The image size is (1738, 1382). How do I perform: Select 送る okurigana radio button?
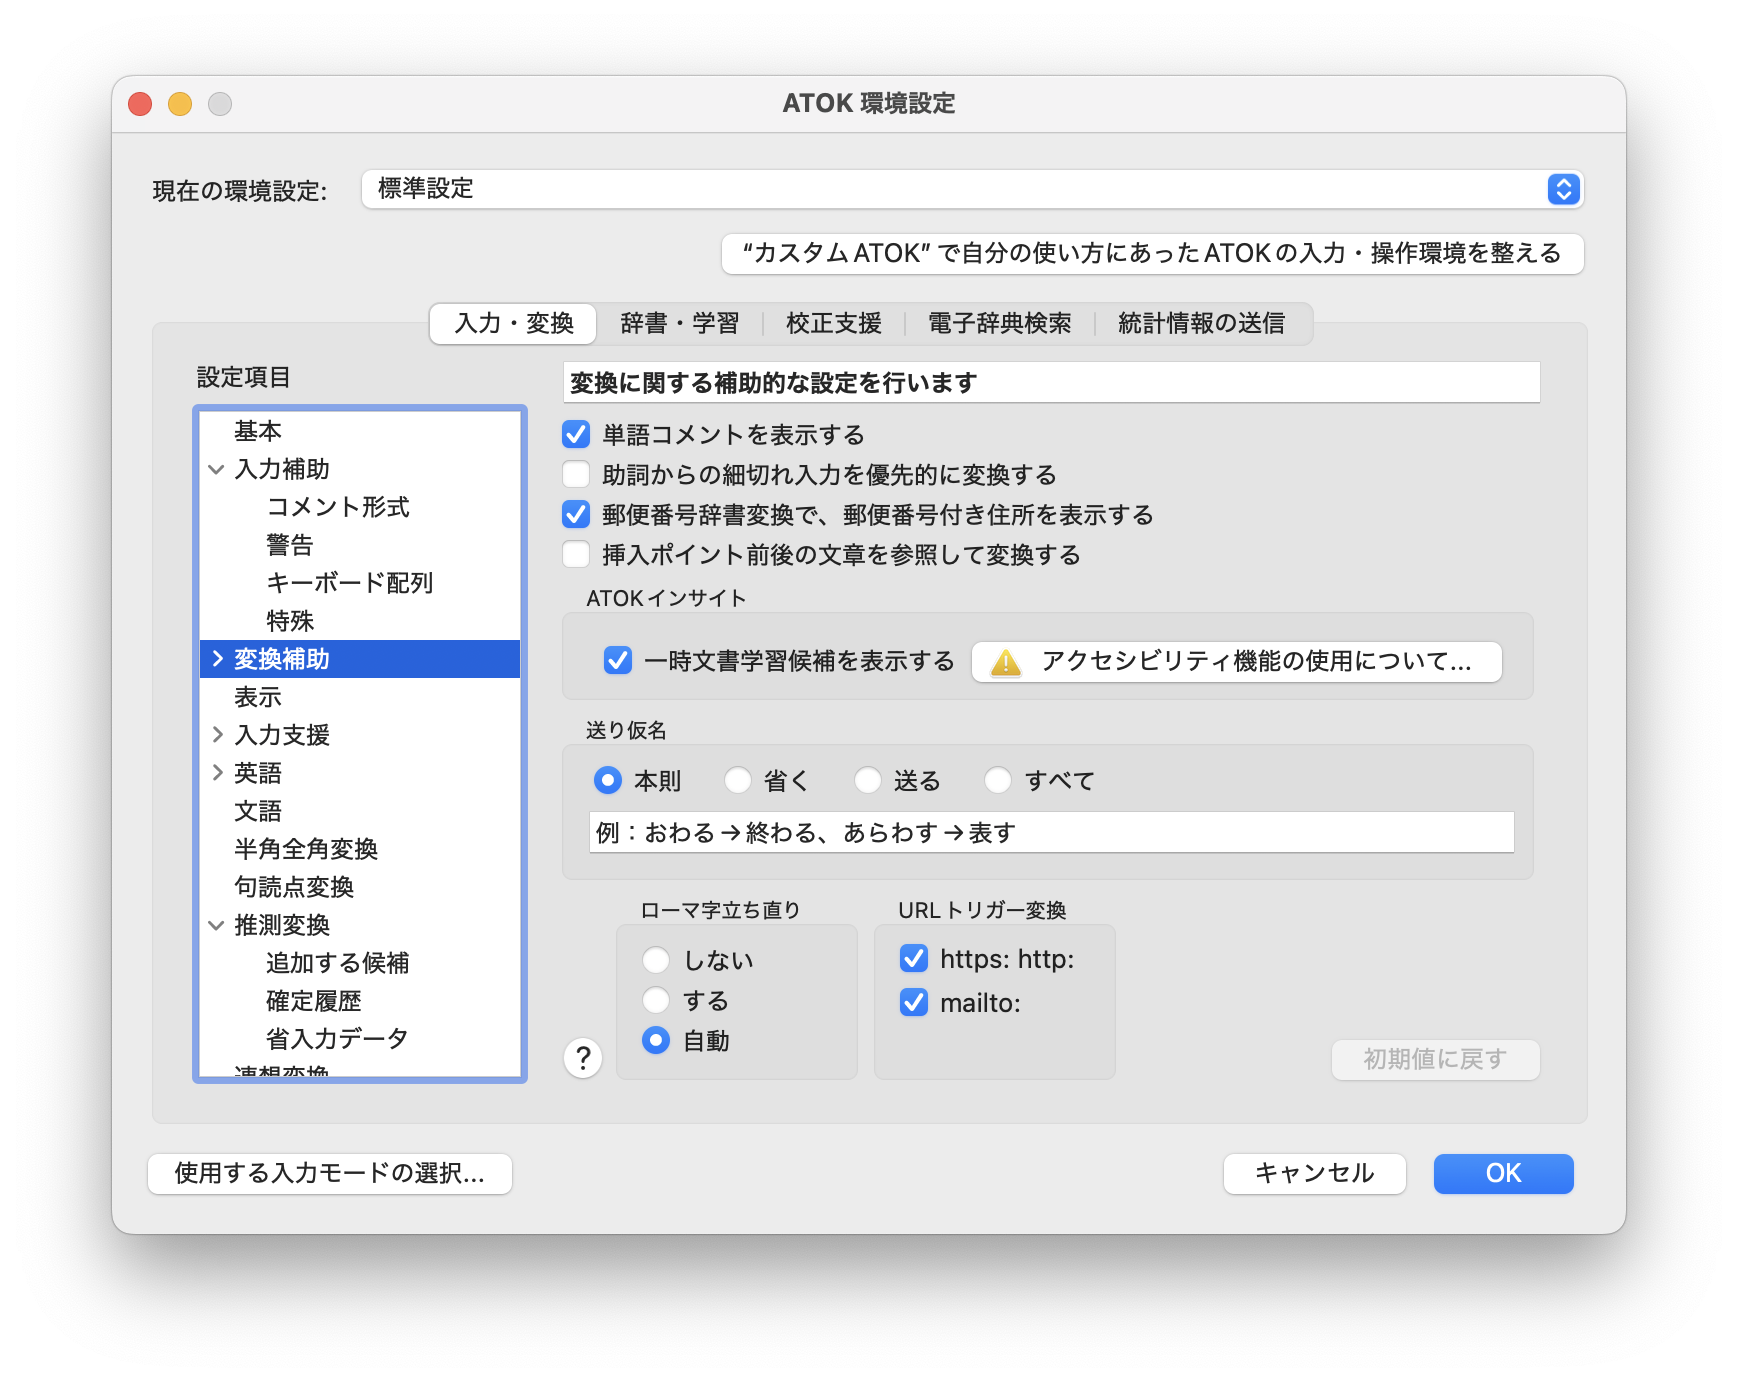click(x=868, y=780)
